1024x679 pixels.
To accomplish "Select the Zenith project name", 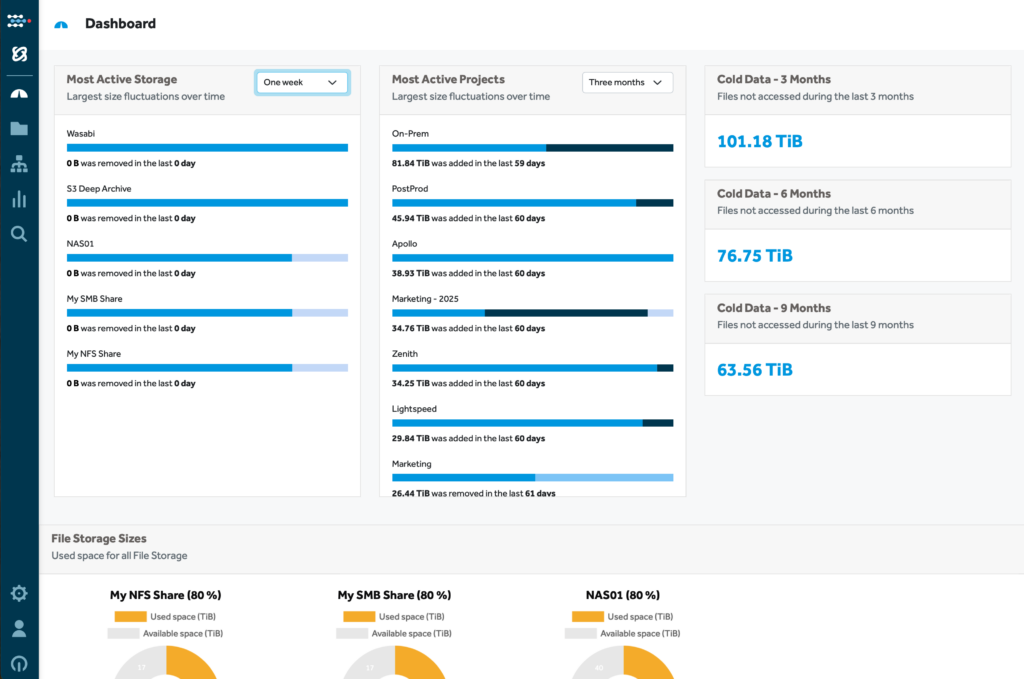I will pos(405,353).
